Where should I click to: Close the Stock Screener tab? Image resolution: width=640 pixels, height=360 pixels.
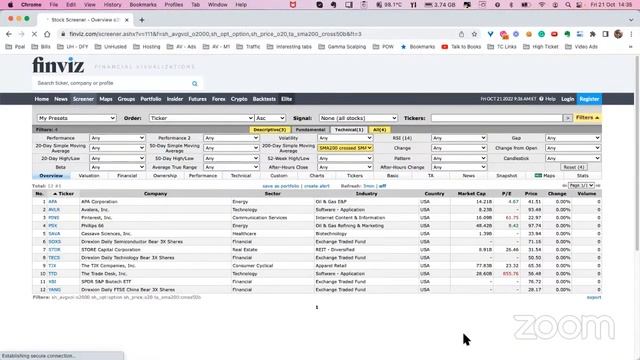click(x=127, y=20)
